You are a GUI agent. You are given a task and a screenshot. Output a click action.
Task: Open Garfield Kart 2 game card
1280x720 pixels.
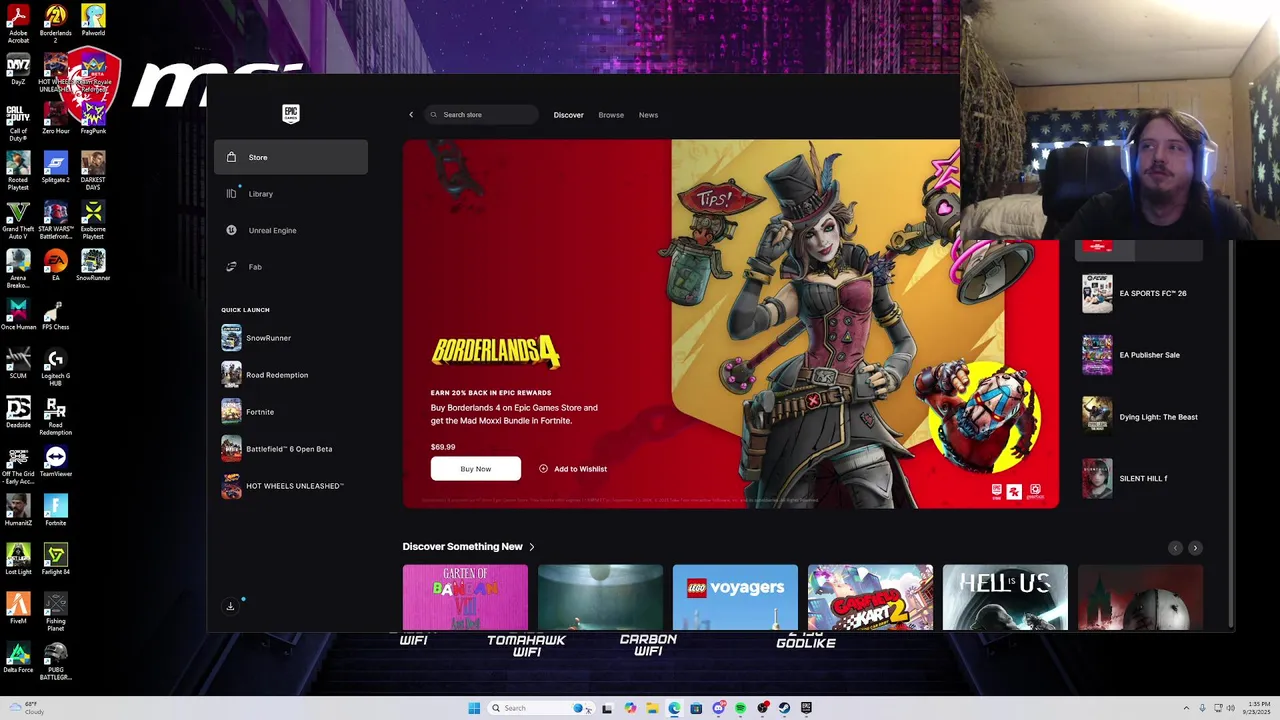point(870,598)
